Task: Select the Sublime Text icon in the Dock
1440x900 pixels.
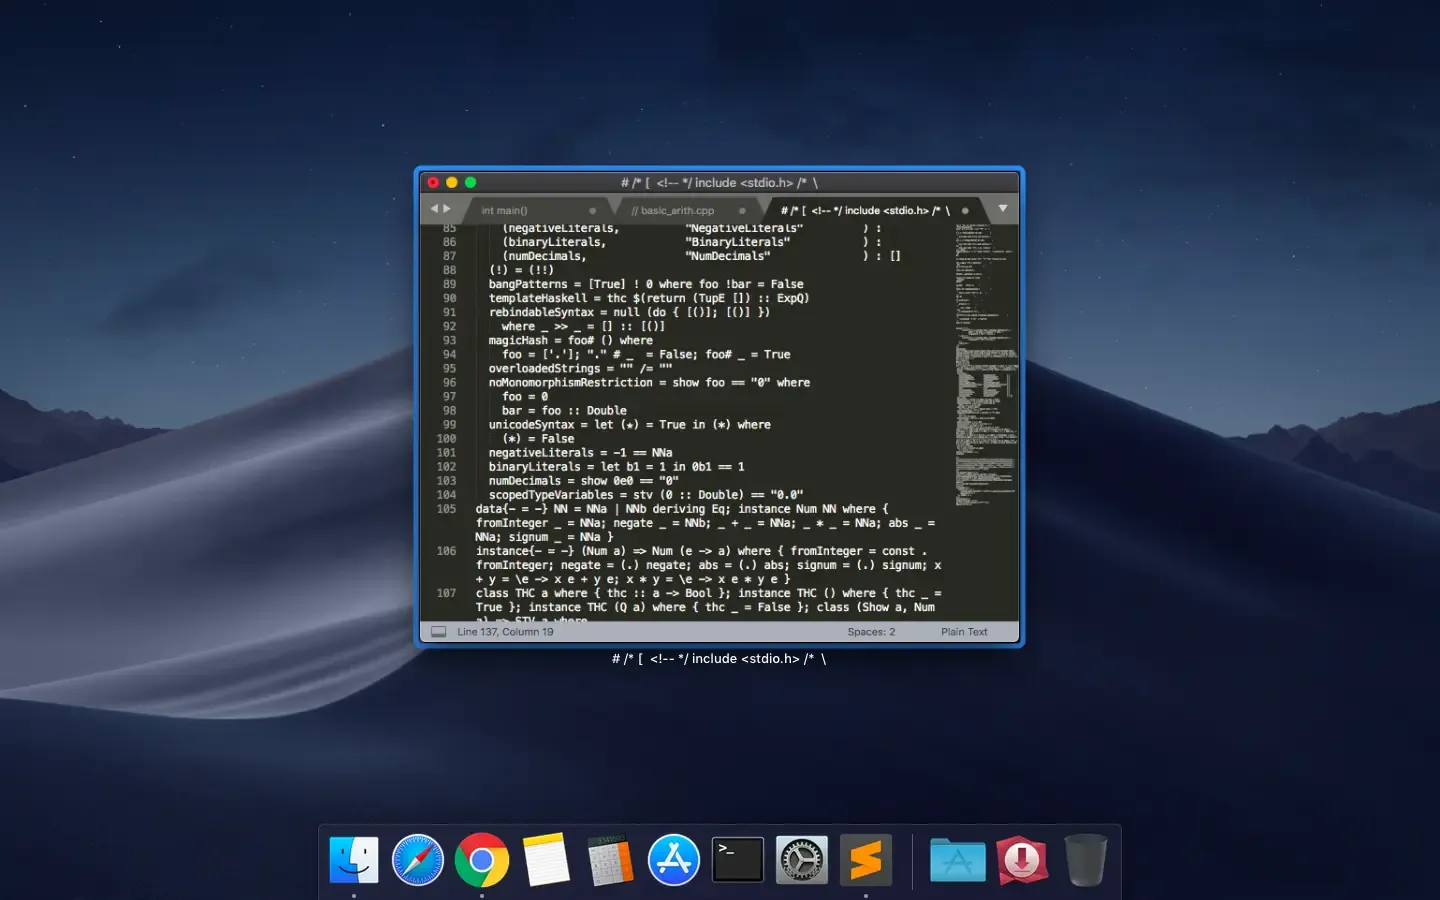Action: (x=865, y=859)
